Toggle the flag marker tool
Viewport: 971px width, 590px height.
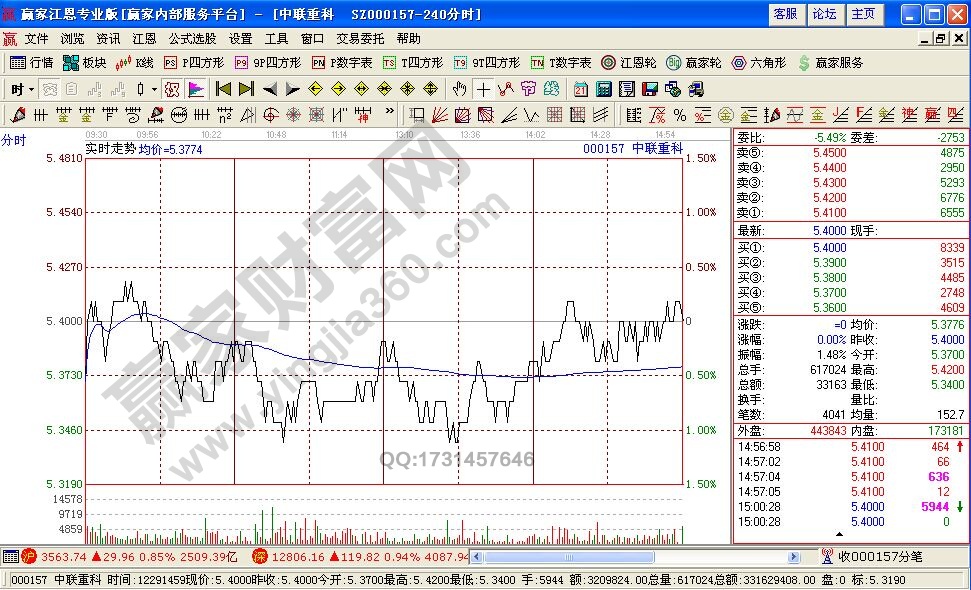tap(197, 89)
